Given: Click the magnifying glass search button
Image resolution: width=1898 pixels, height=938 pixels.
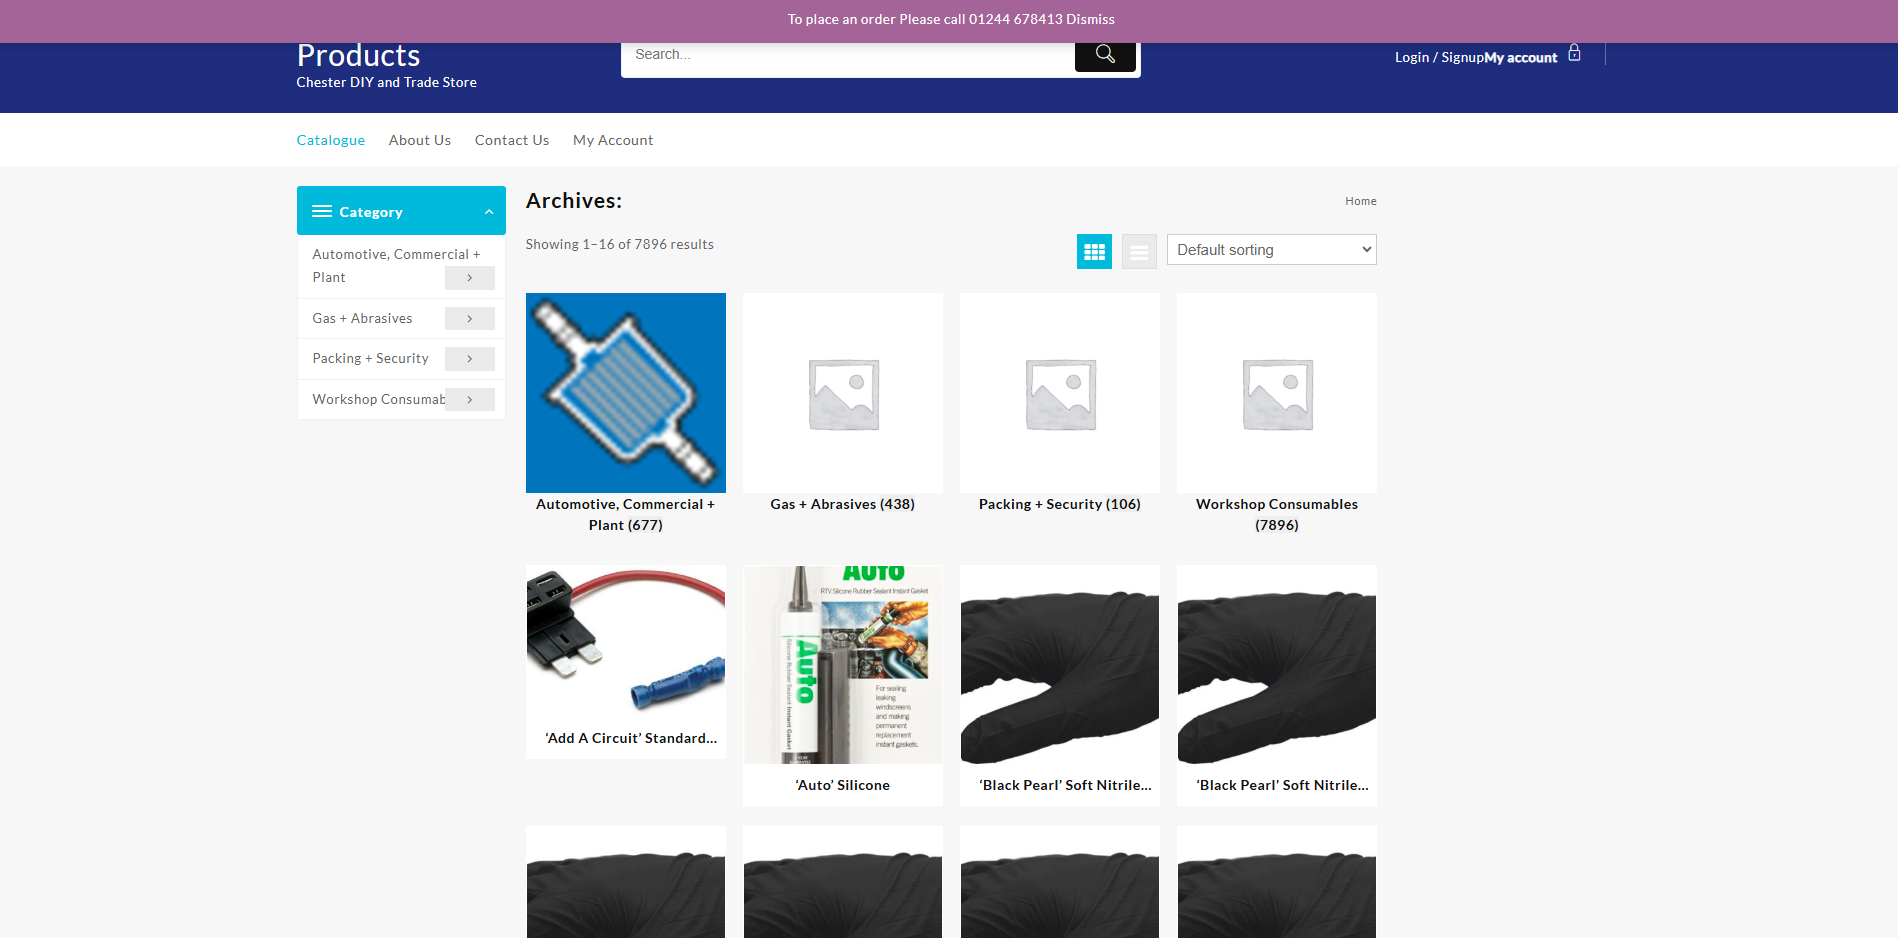Looking at the screenshot, I should click(x=1104, y=55).
